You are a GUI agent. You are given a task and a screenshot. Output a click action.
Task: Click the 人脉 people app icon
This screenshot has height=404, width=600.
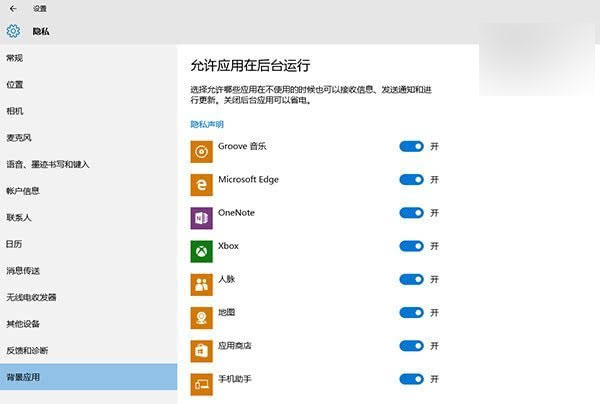[201, 285]
